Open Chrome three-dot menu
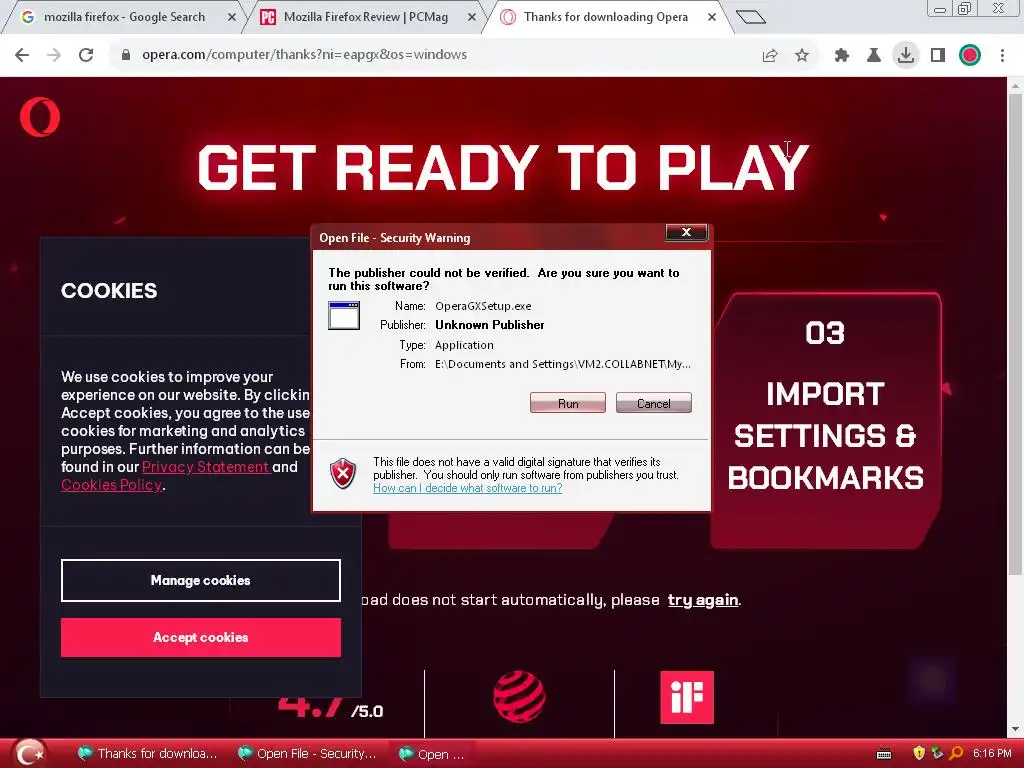Image resolution: width=1024 pixels, height=768 pixels. pyautogui.click(x=1002, y=56)
